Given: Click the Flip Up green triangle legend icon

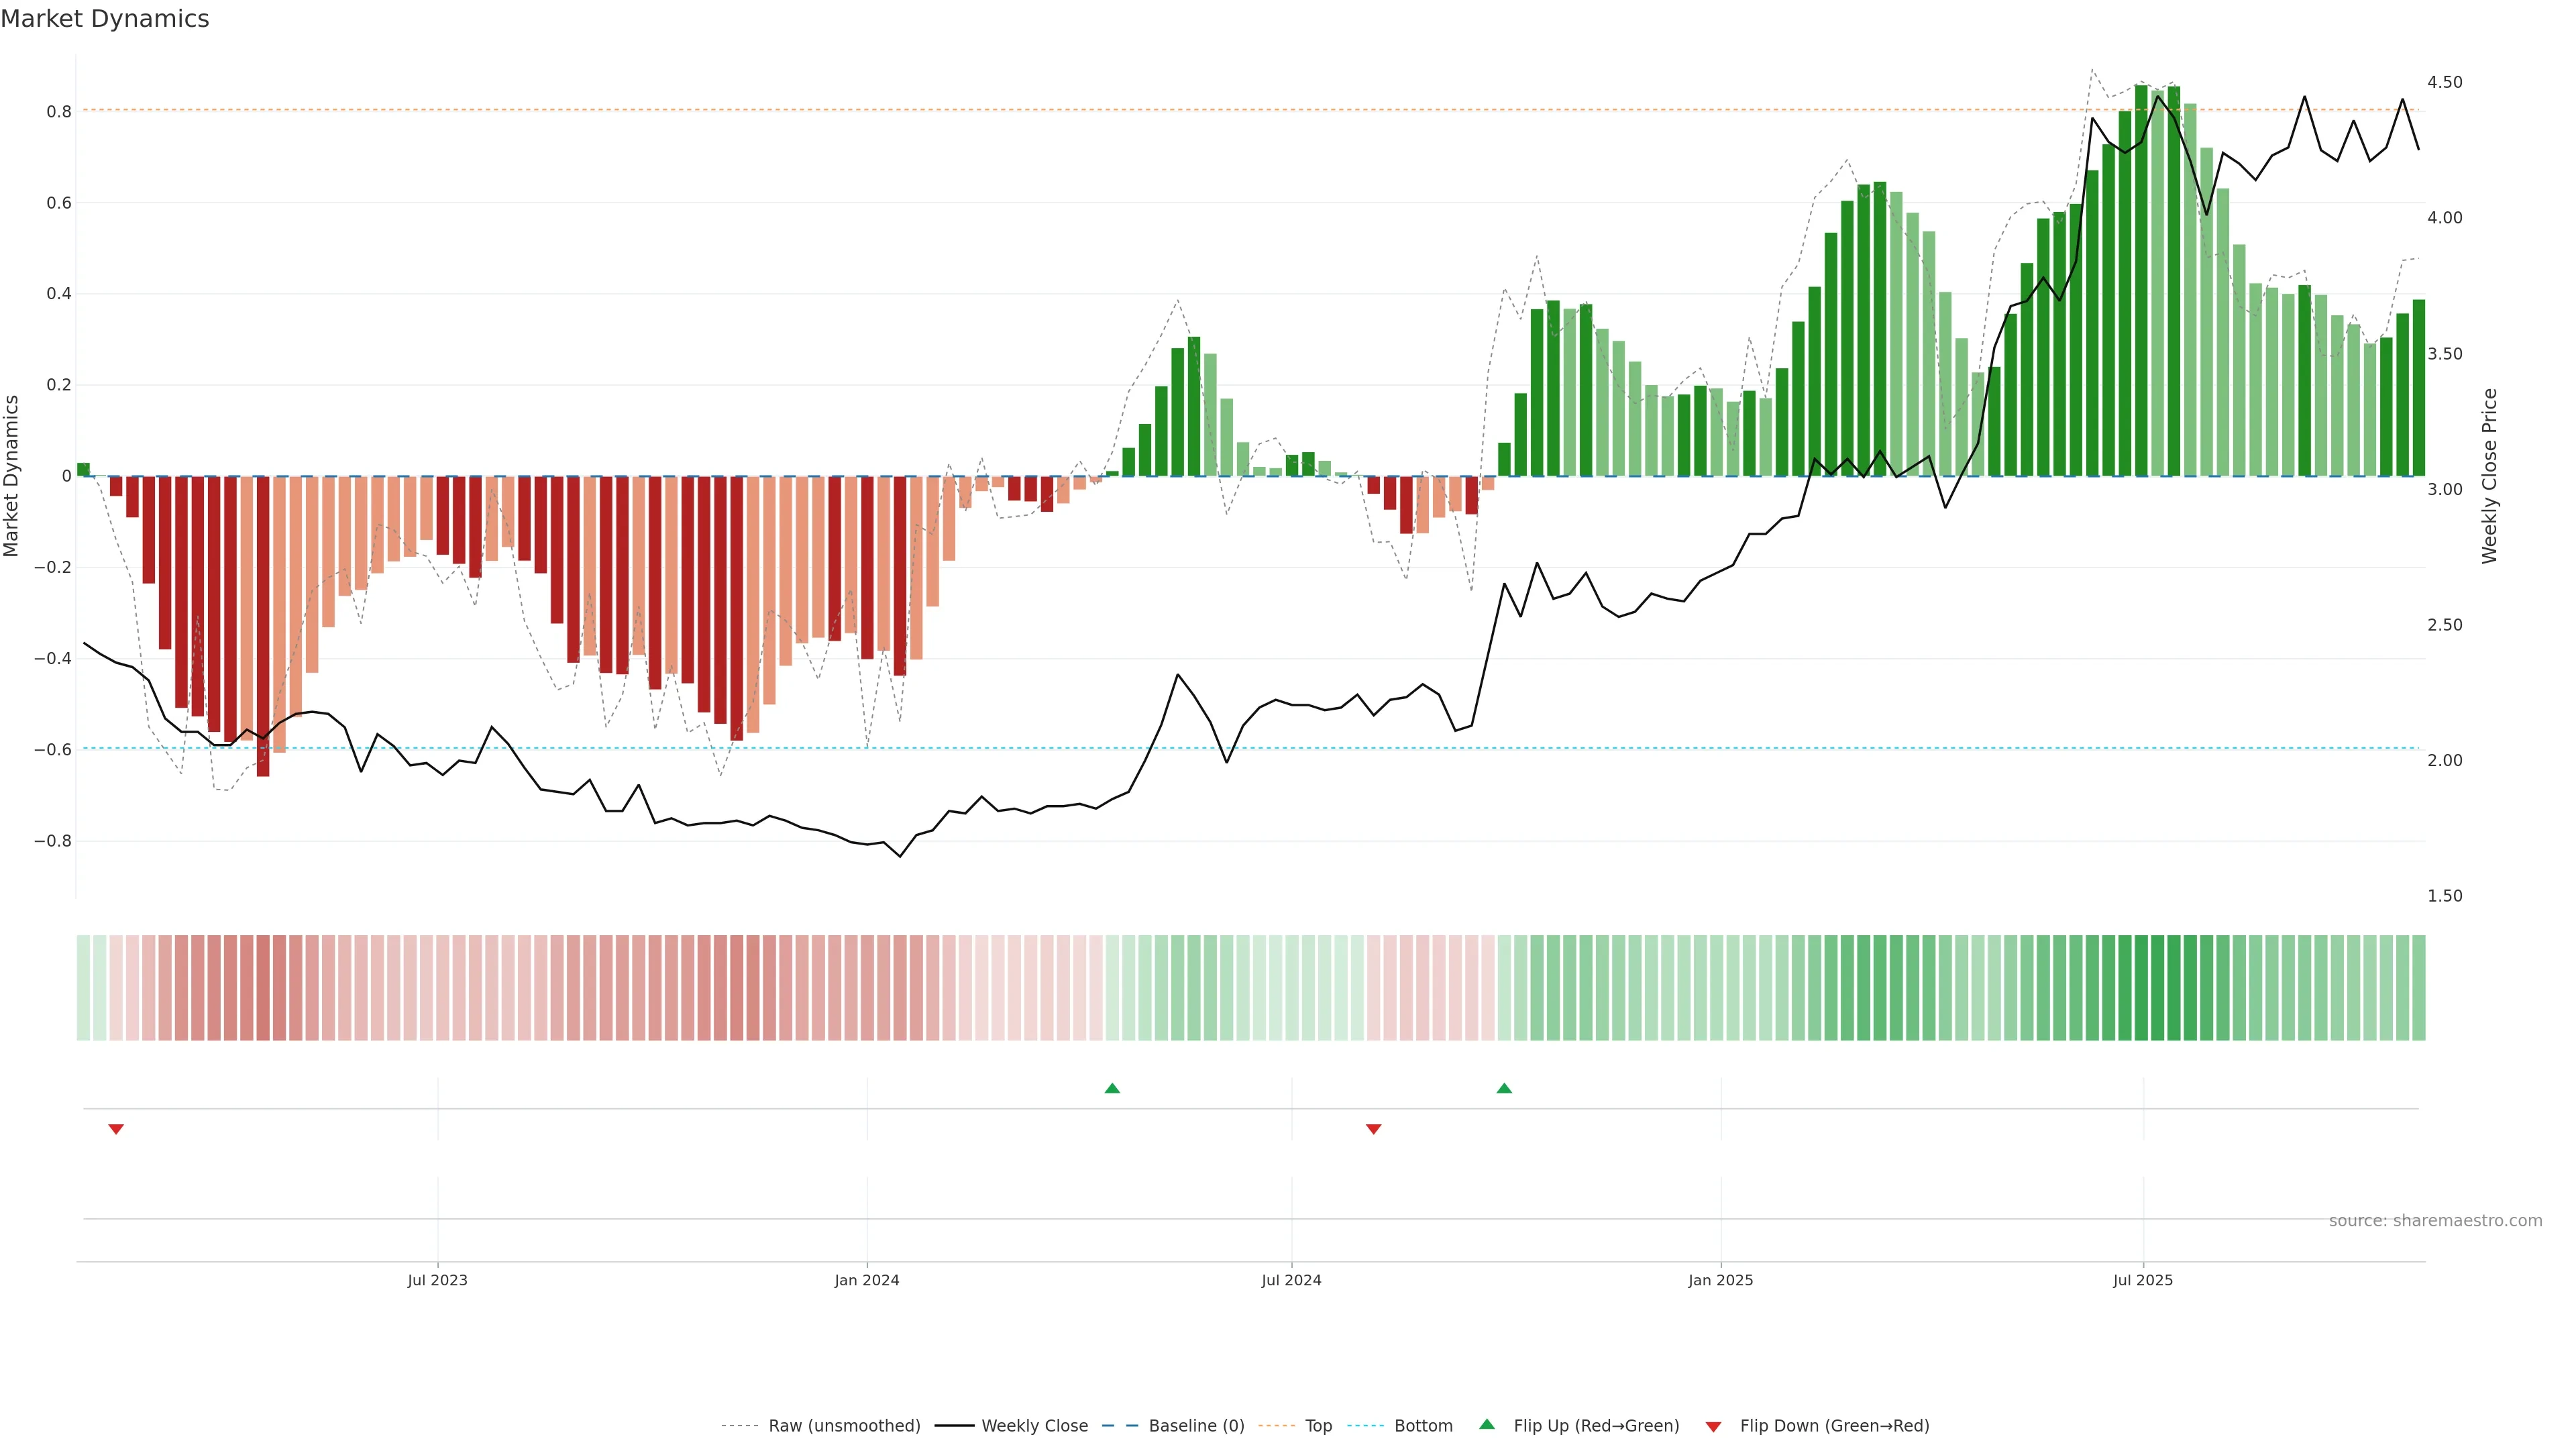Looking at the screenshot, I should coord(1487,1424).
